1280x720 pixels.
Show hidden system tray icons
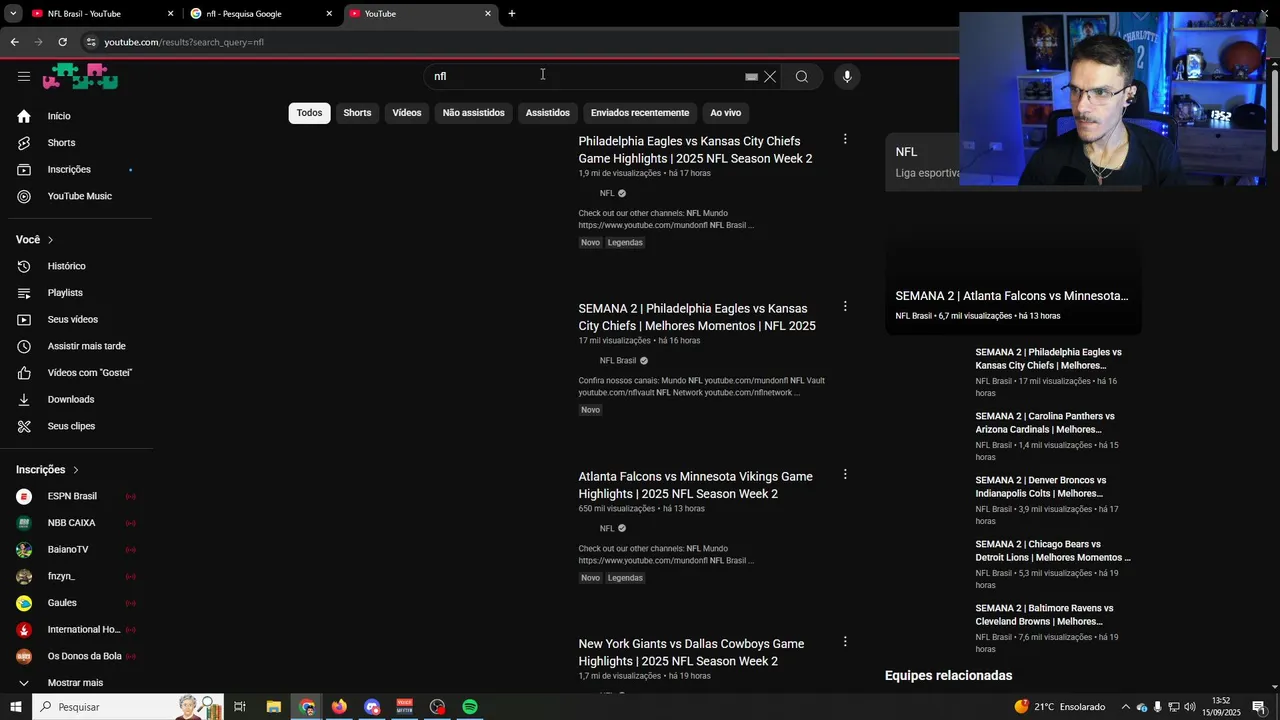1125,707
